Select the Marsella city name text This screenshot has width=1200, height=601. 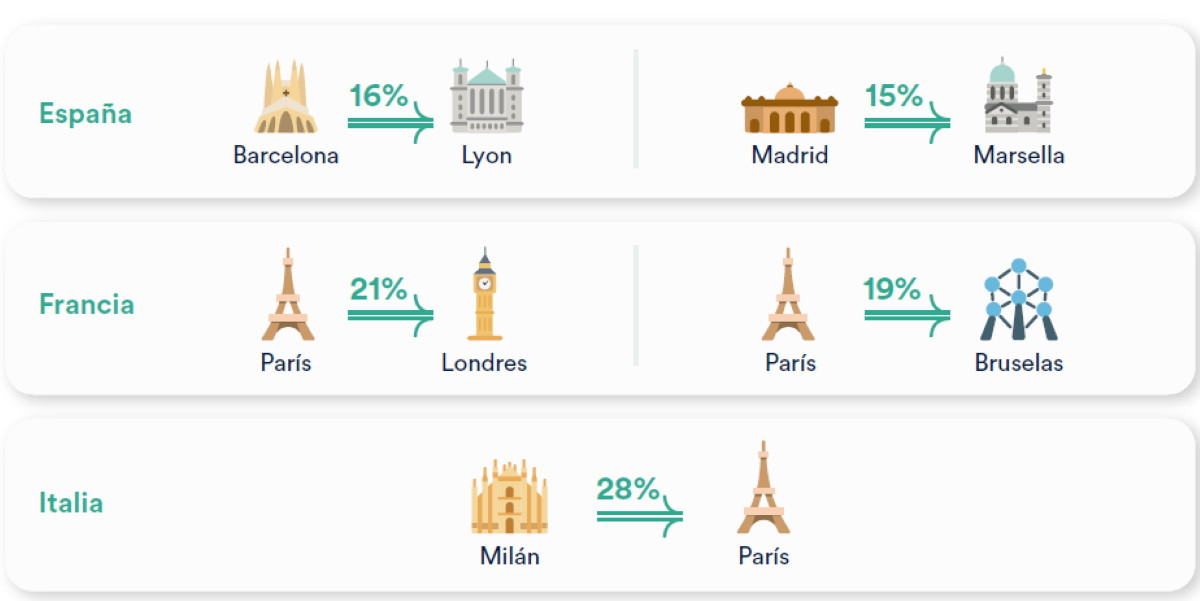click(x=1018, y=156)
